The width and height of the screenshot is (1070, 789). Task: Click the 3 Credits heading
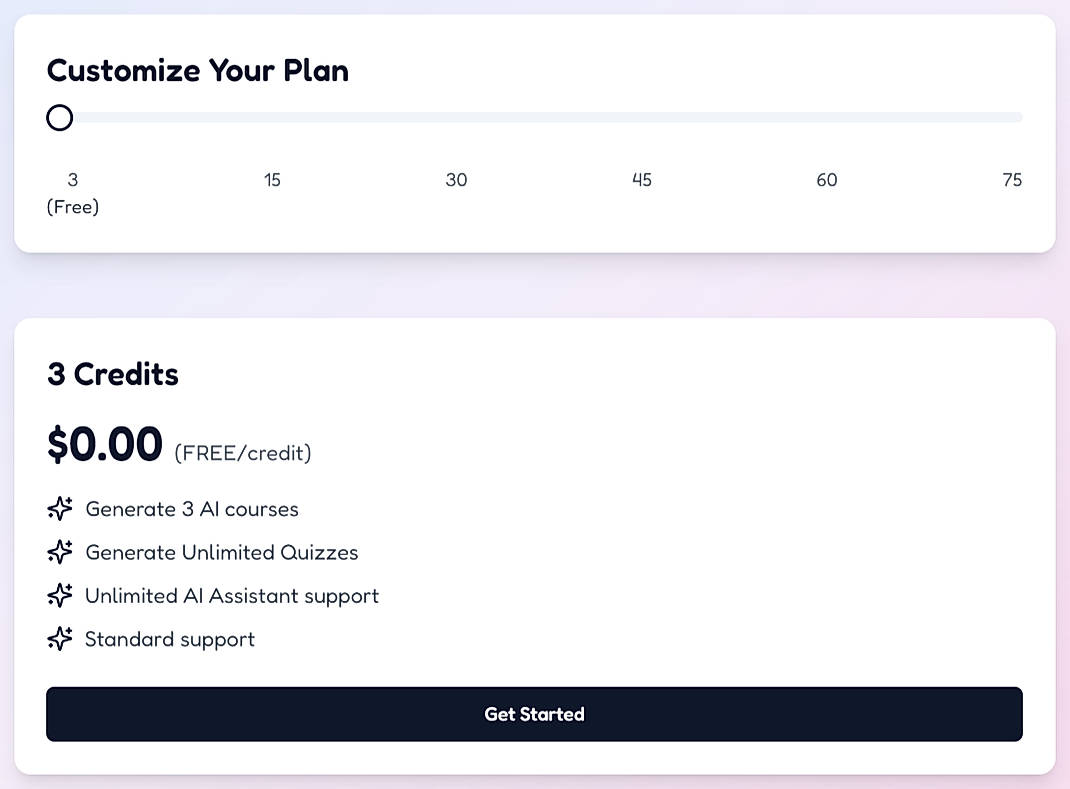pyautogui.click(x=112, y=374)
